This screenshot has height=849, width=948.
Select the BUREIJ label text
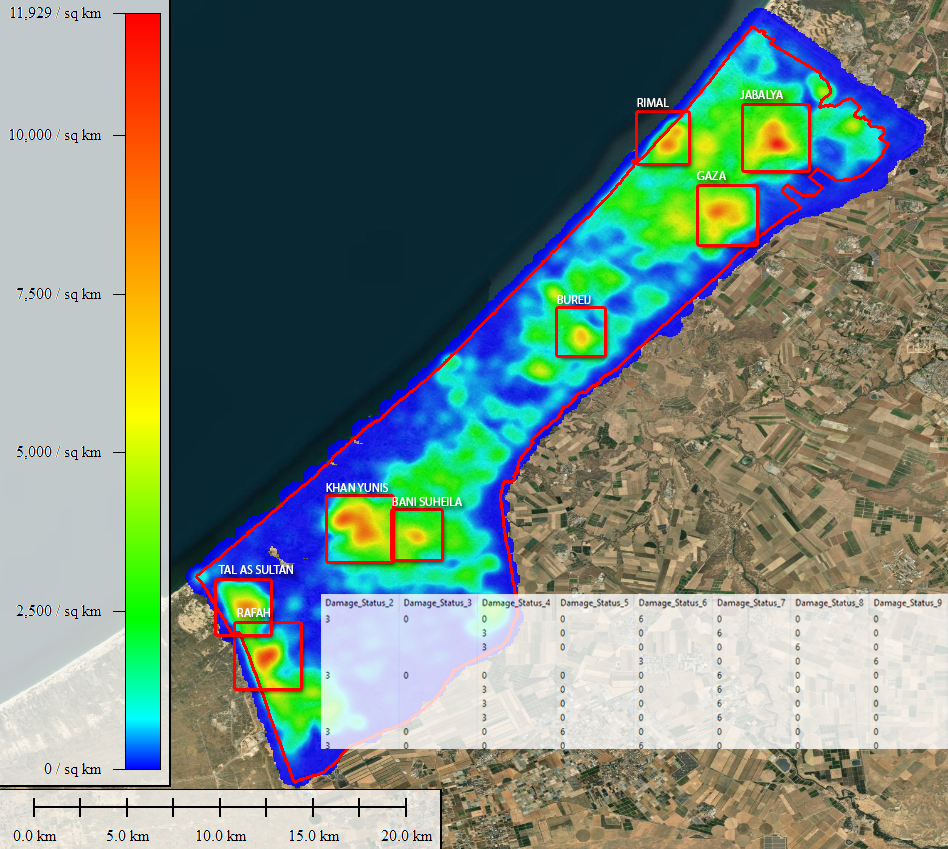[x=574, y=299]
